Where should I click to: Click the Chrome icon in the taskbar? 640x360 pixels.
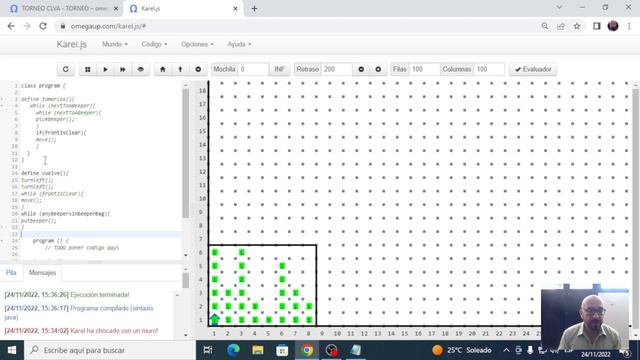(x=307, y=350)
